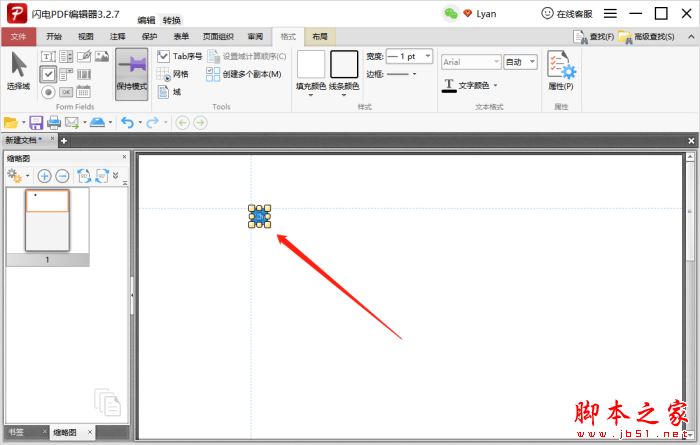Choose the text field form tool
The height and width of the screenshot is (445, 700).
(48, 56)
